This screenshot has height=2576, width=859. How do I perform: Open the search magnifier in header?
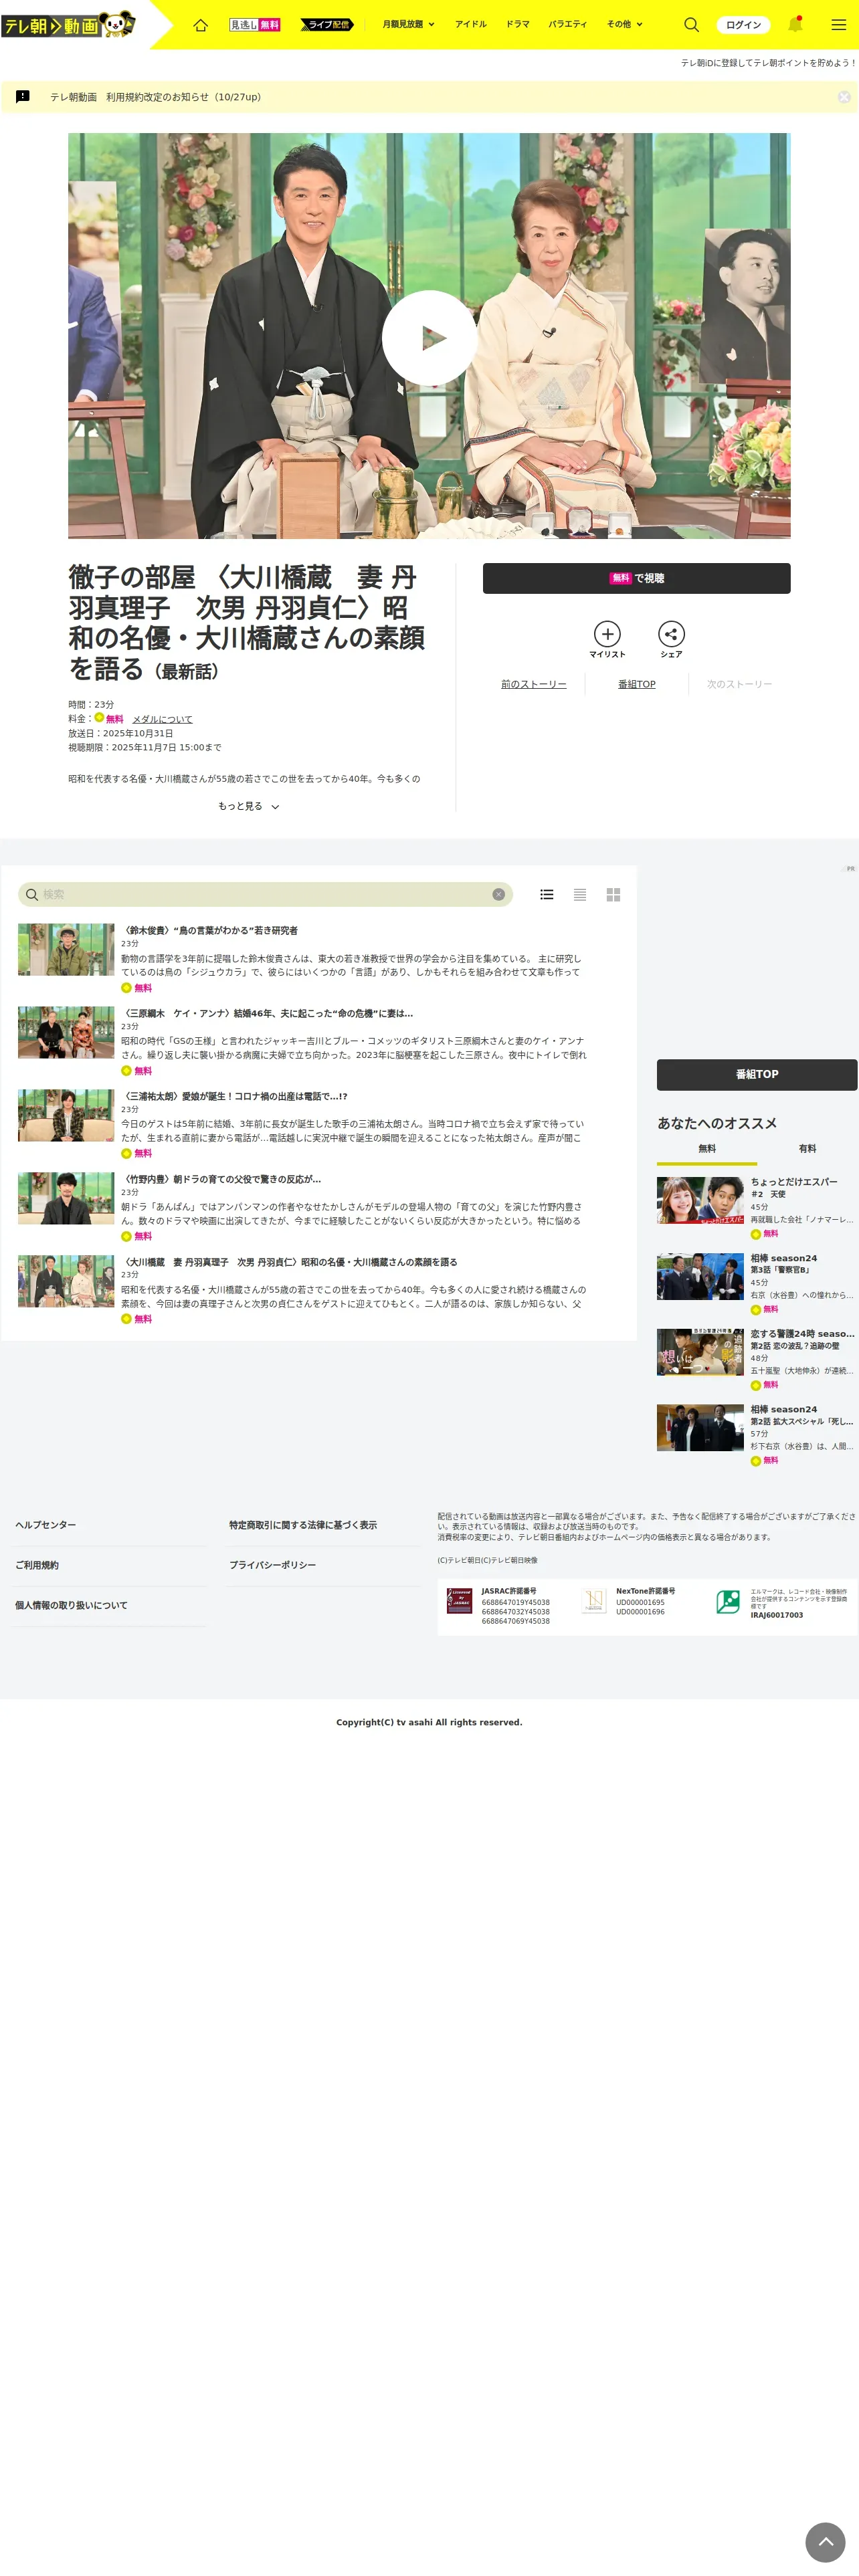[691, 25]
